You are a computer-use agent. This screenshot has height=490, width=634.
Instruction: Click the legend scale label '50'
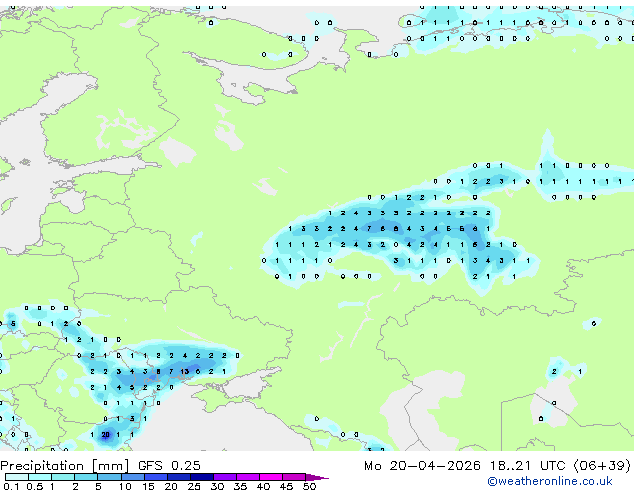(309, 486)
